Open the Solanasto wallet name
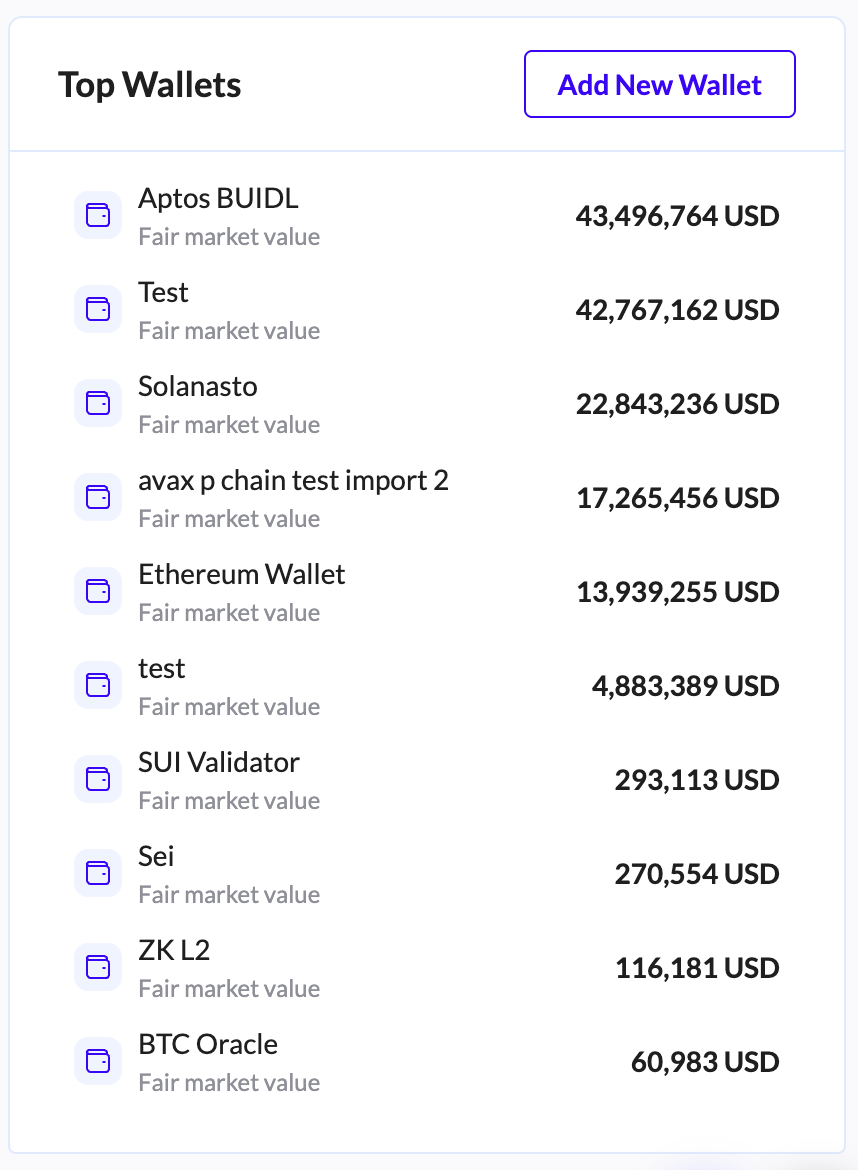The height and width of the screenshot is (1170, 858). point(198,387)
